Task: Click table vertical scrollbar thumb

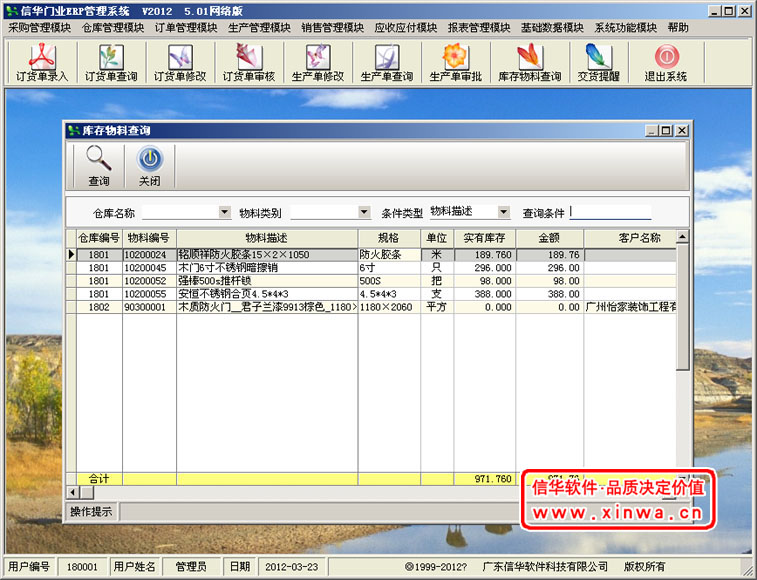Action: (682, 307)
